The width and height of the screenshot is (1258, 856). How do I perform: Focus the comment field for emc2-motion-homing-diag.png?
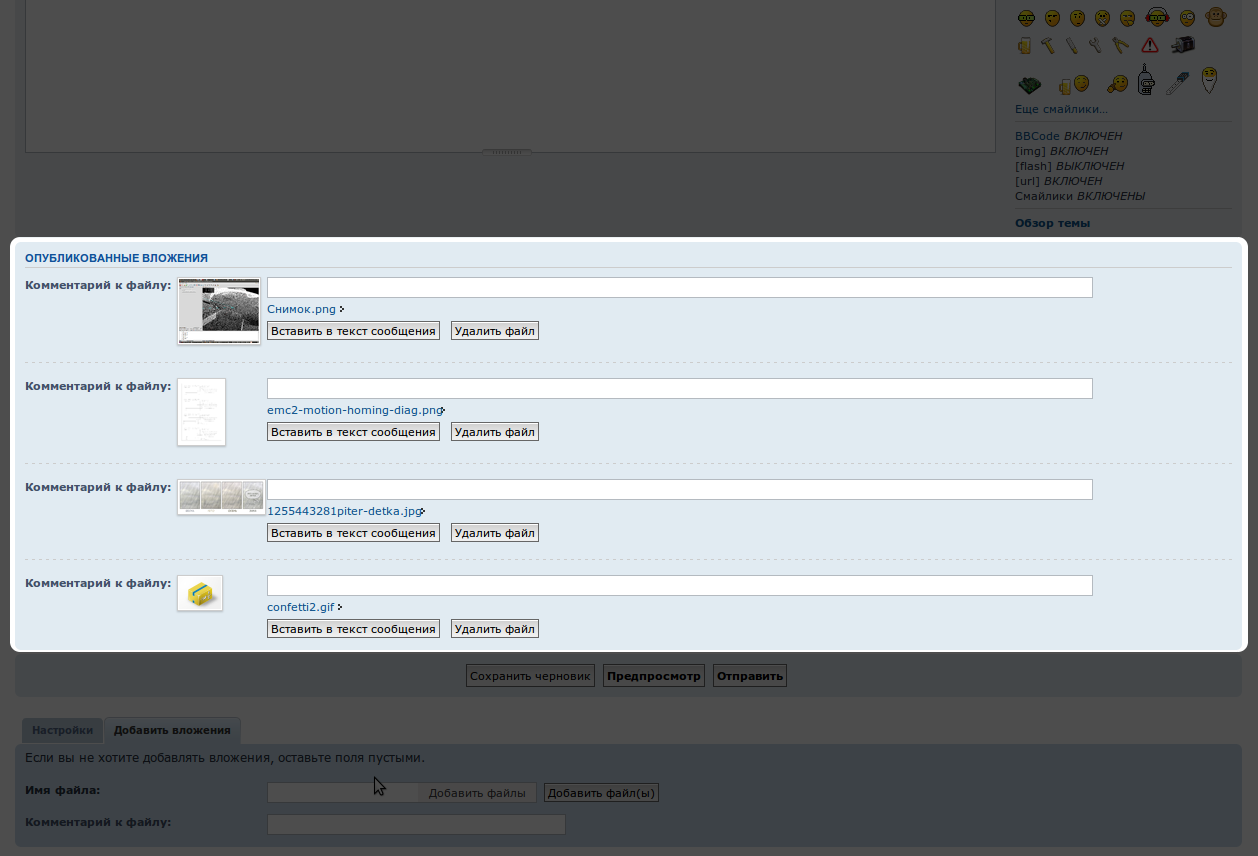tap(680, 389)
